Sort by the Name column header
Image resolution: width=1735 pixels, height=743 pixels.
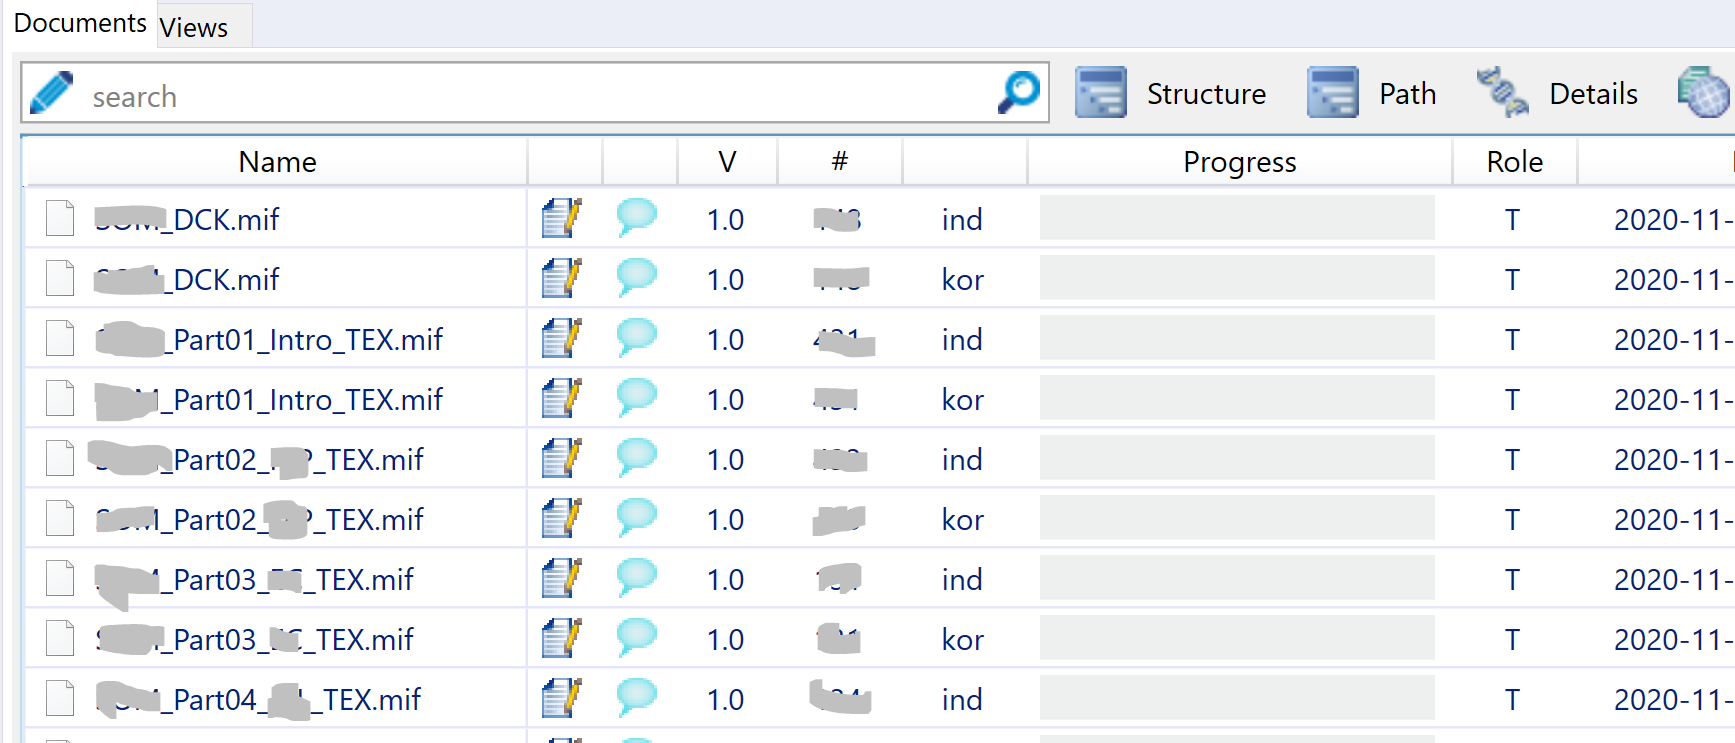277,162
